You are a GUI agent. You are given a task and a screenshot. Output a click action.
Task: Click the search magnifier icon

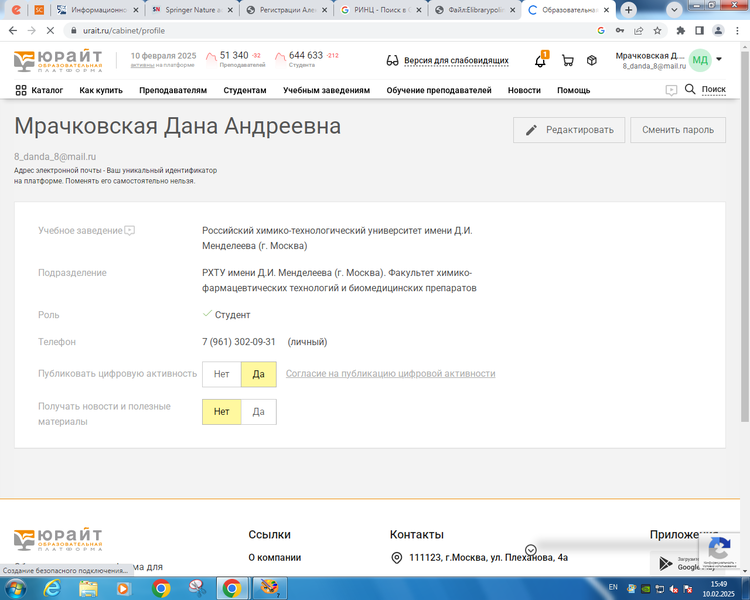click(x=689, y=90)
